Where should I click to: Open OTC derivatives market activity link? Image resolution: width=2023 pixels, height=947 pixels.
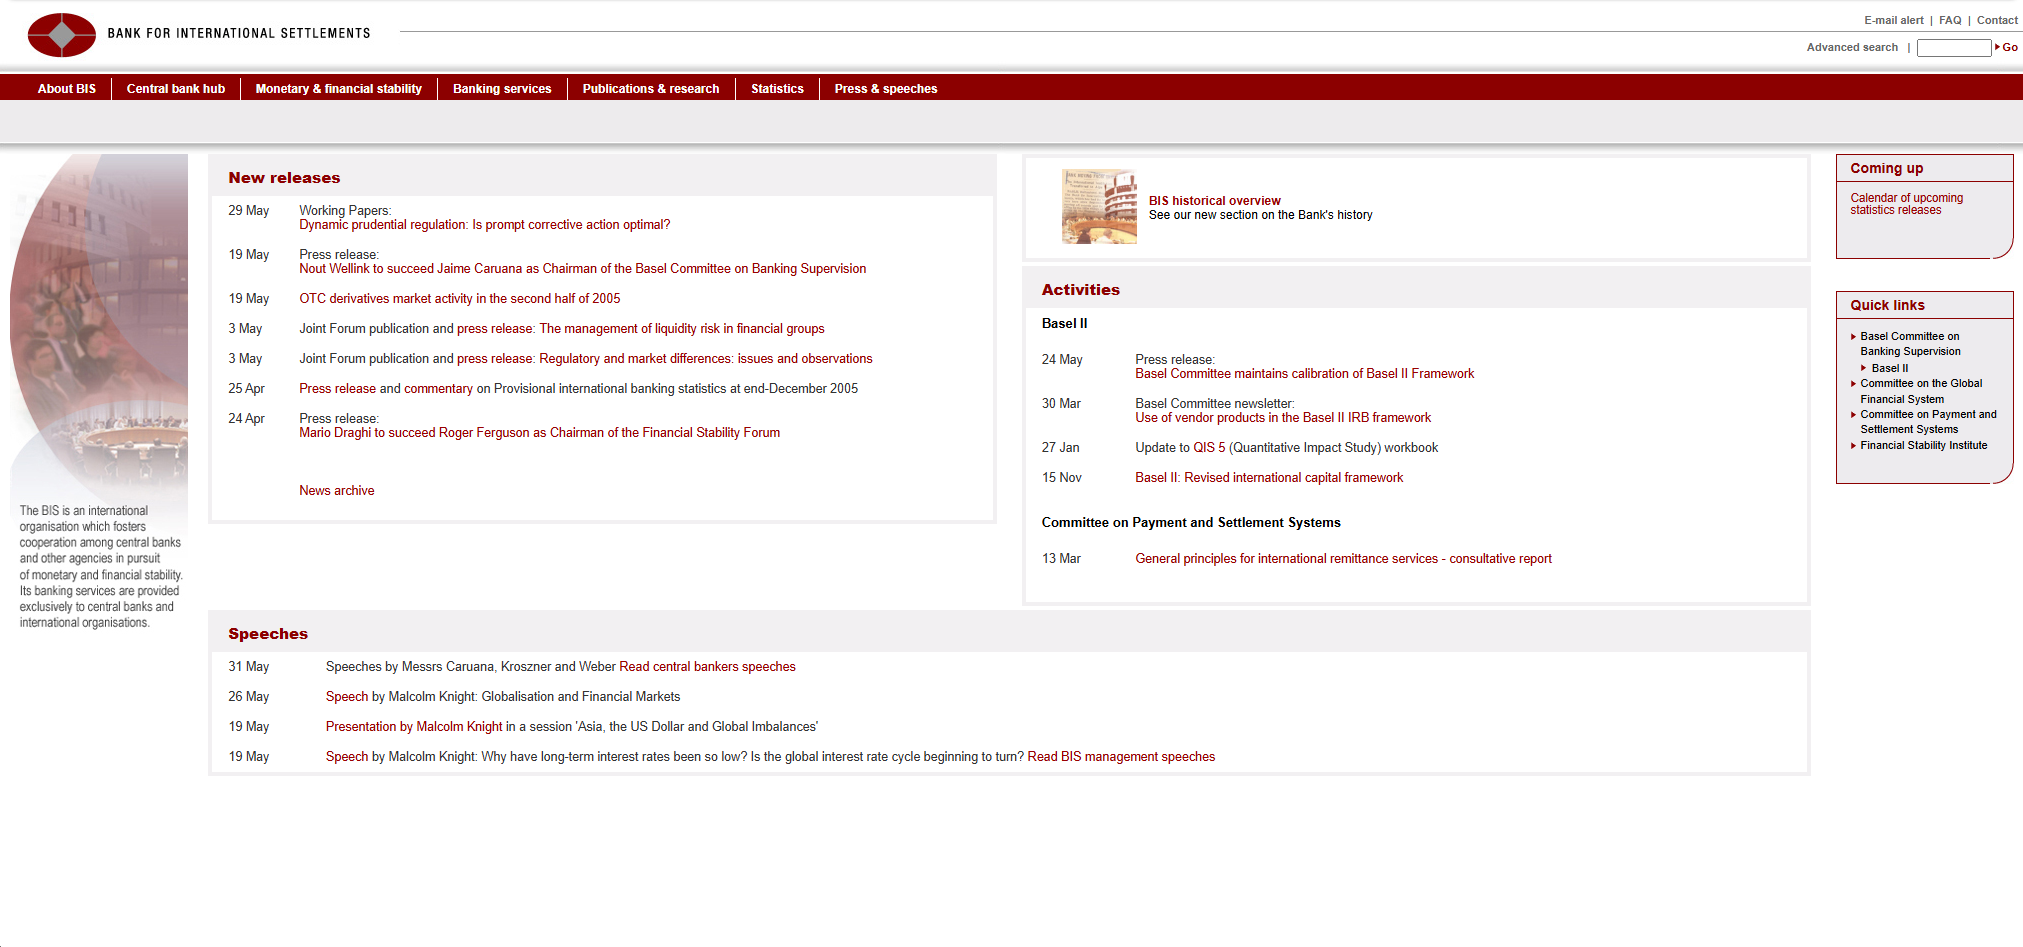tap(460, 299)
